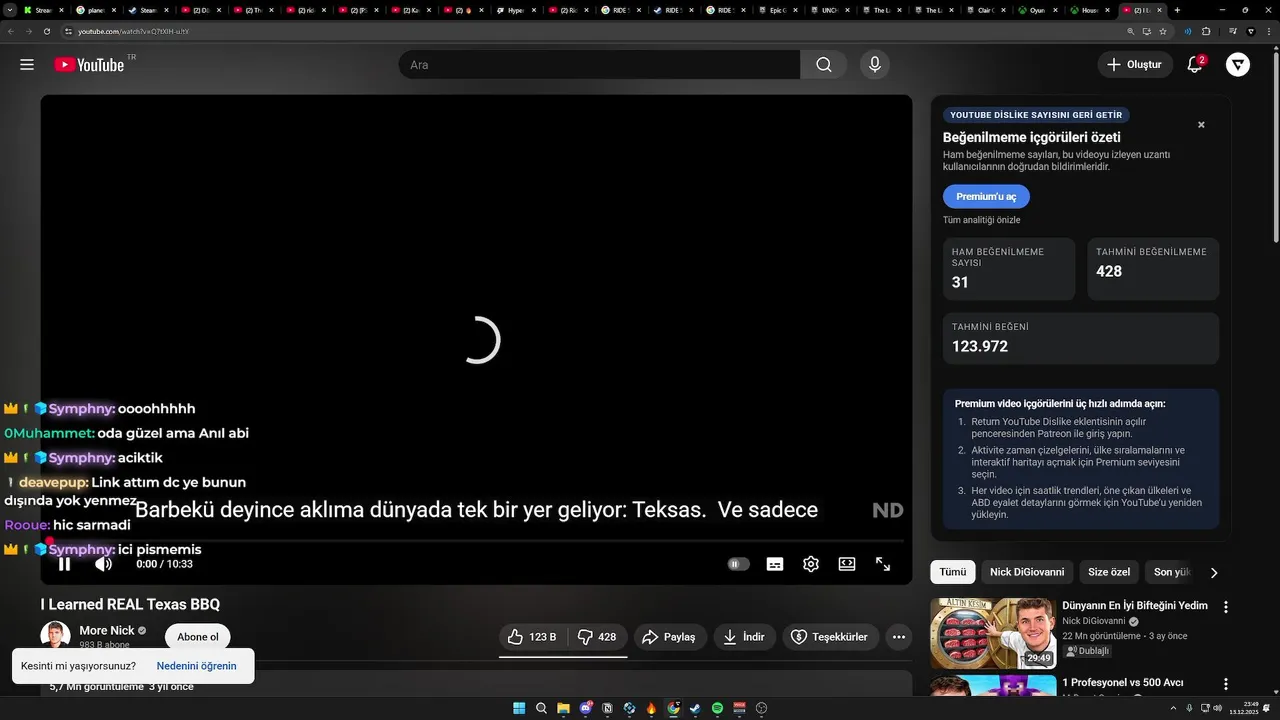Click the browser address bar URL
Image resolution: width=1280 pixels, height=720 pixels.
(133, 32)
